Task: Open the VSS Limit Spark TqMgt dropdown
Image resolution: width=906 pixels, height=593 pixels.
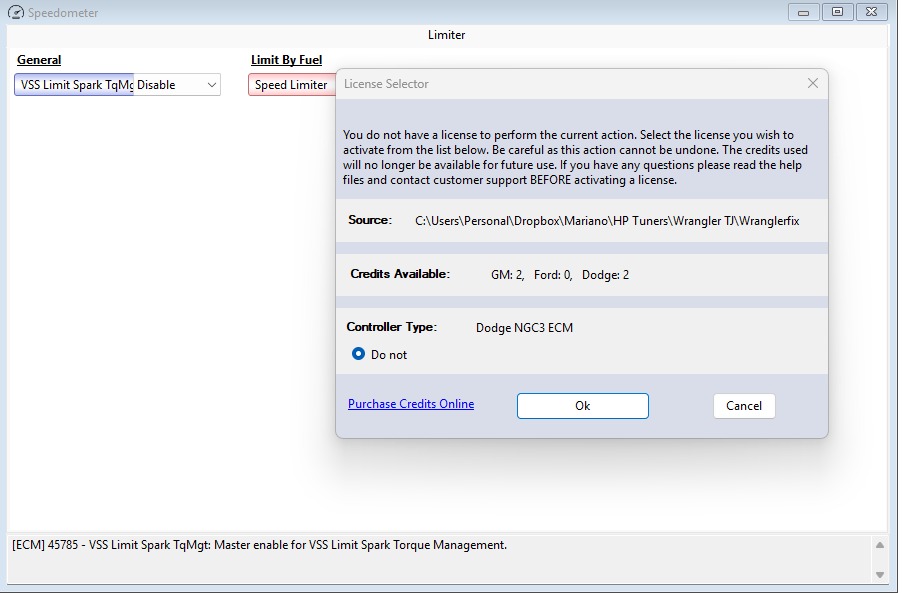Action: coord(211,85)
